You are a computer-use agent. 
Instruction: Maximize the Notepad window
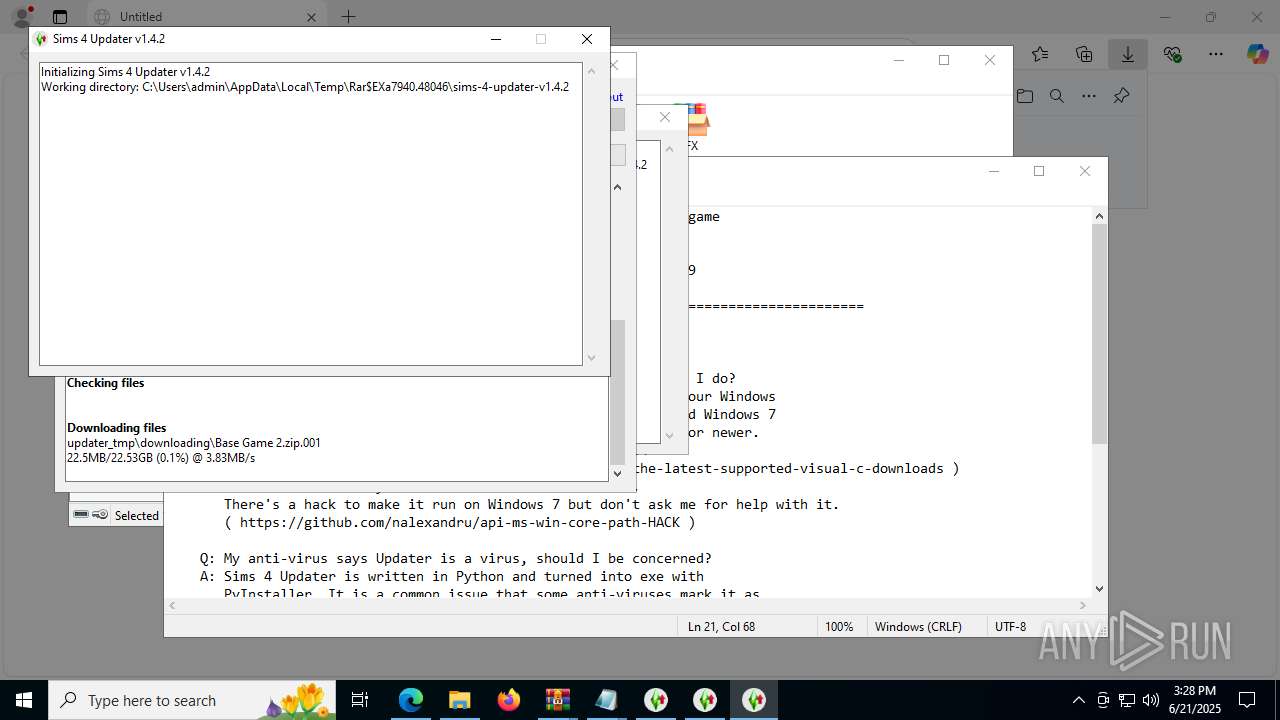click(x=1039, y=171)
